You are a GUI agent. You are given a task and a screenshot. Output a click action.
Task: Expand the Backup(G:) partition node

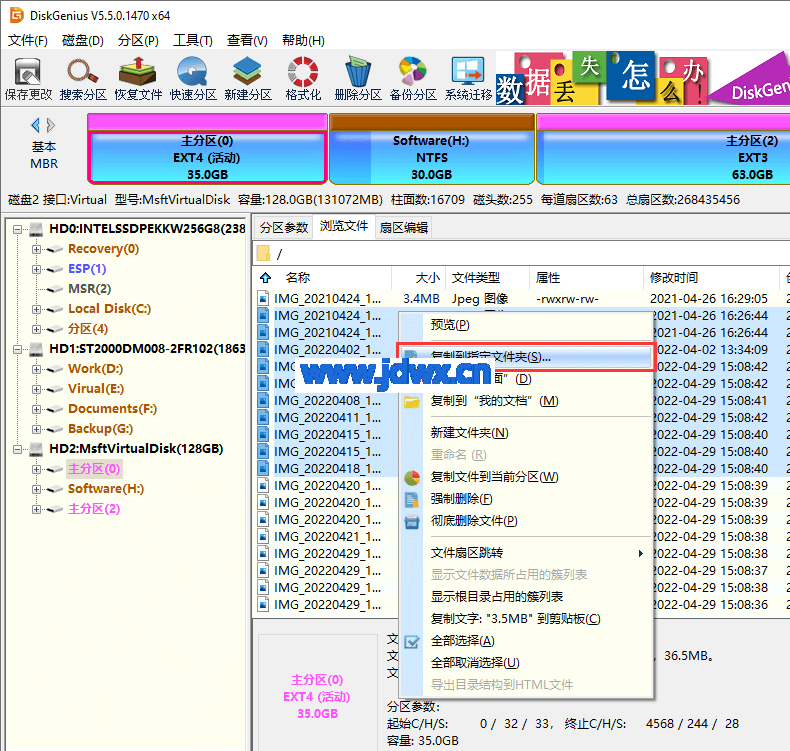tap(36, 429)
